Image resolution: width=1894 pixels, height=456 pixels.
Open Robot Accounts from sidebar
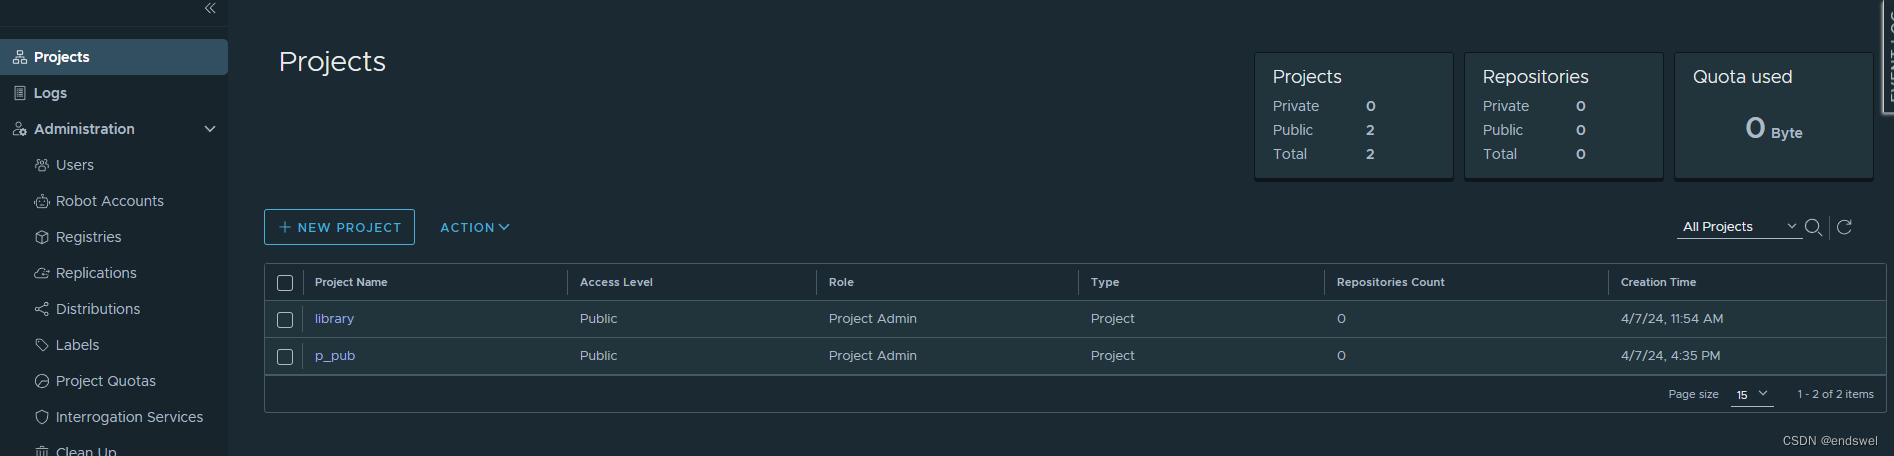109,201
